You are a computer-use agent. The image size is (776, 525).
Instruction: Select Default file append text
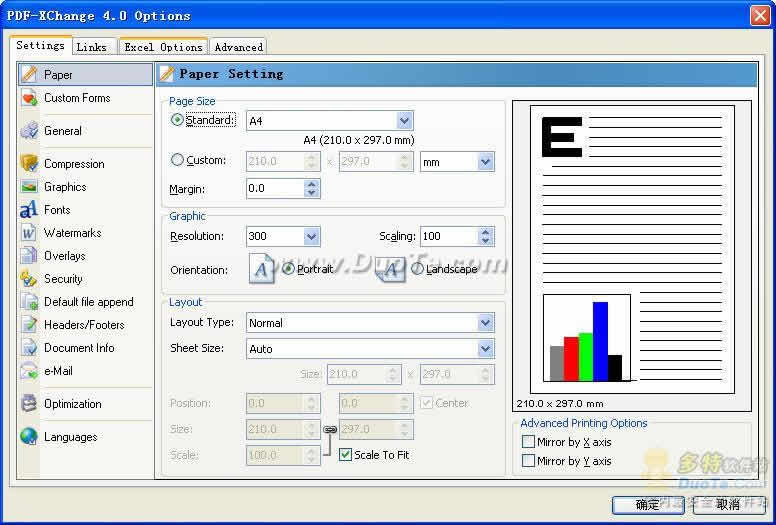(89, 302)
